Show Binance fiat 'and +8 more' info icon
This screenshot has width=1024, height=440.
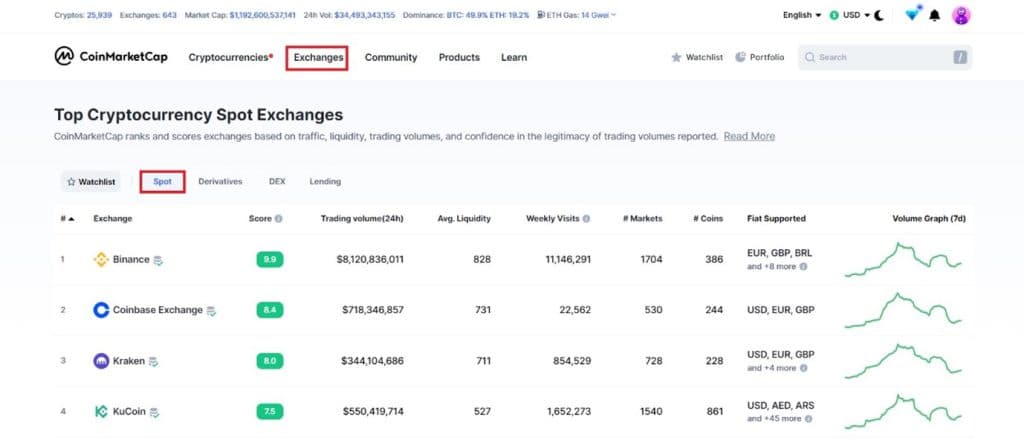point(803,267)
